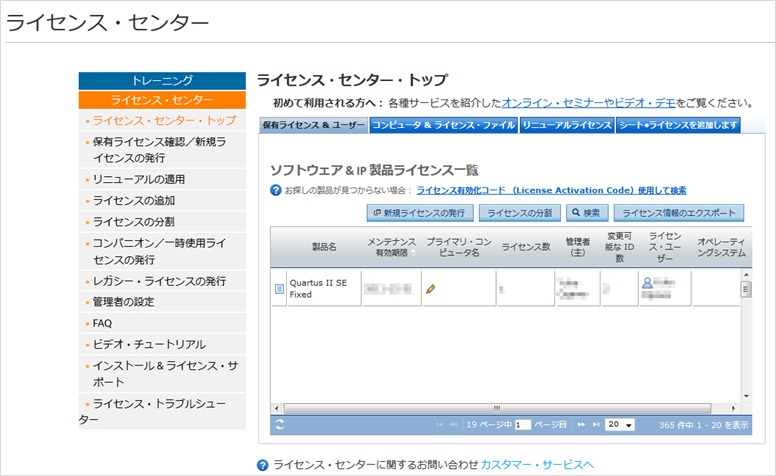Click the ライセンスの分割 button above the table
The height and width of the screenshot is (476, 776).
pyautogui.click(x=520, y=213)
